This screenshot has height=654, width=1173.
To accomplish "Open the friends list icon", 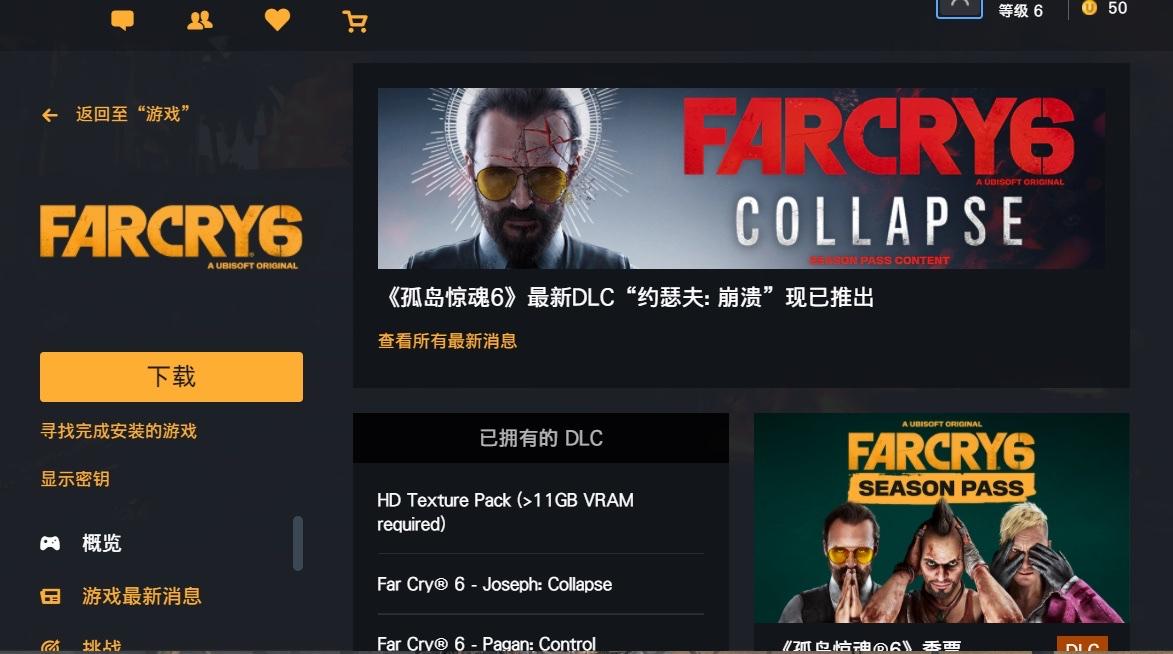I will coord(200,20).
